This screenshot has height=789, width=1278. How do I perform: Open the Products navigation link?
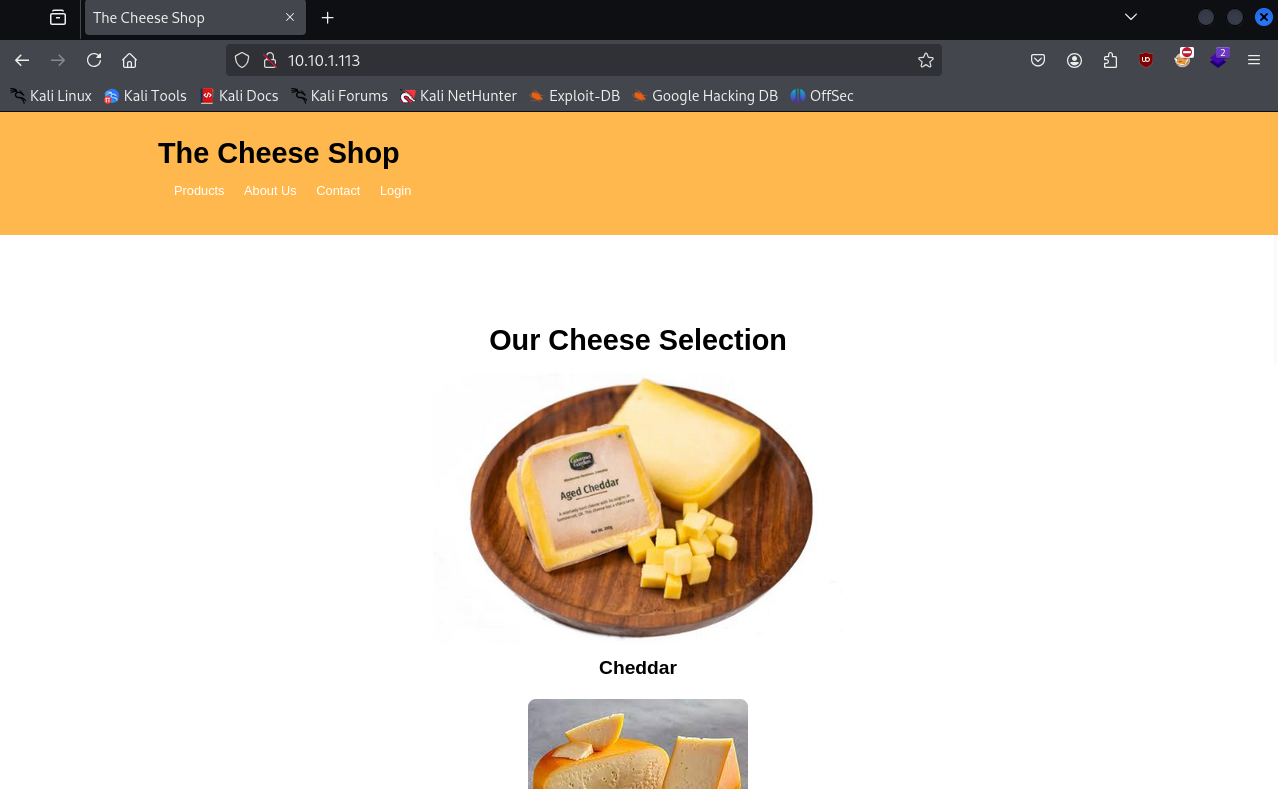[x=199, y=190]
